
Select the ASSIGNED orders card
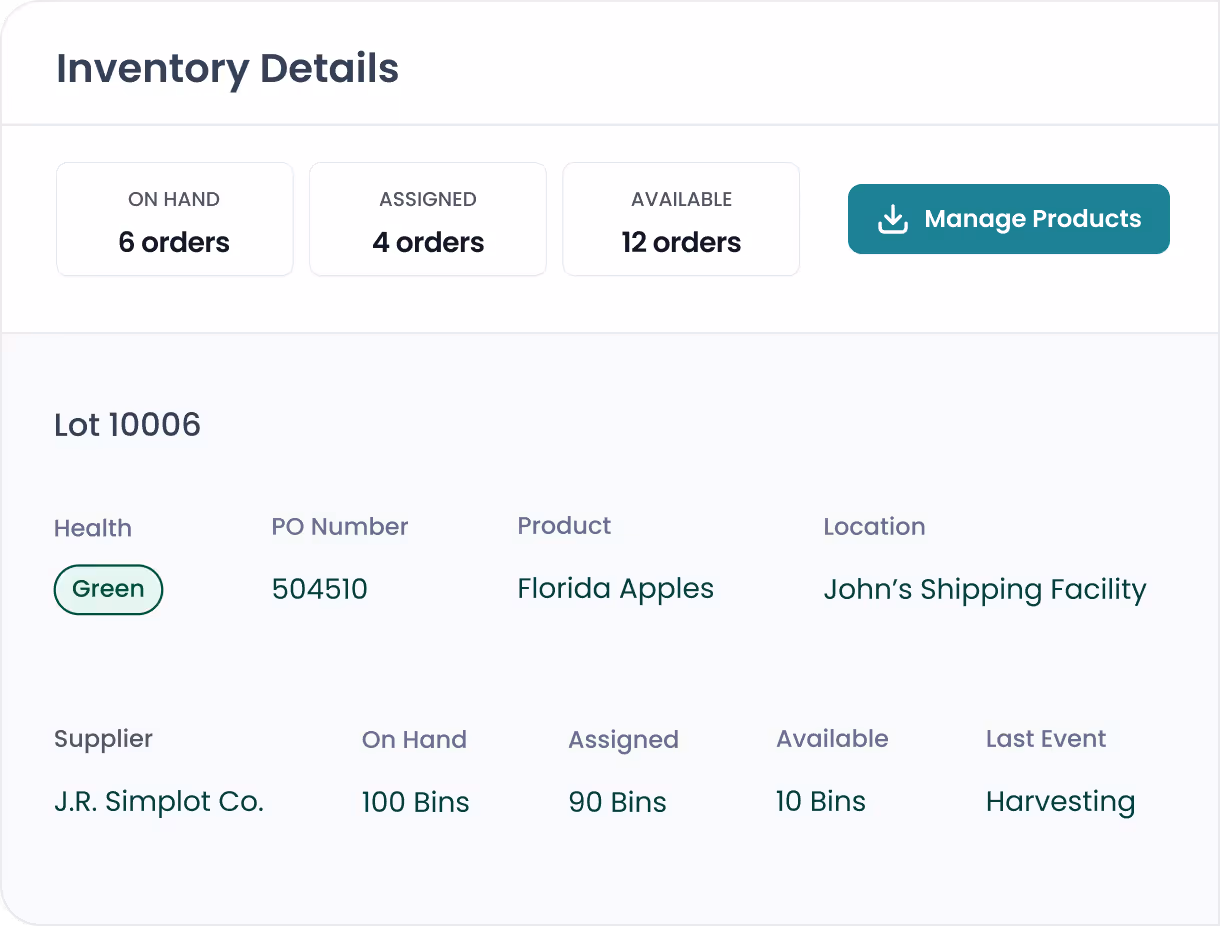tap(427, 218)
